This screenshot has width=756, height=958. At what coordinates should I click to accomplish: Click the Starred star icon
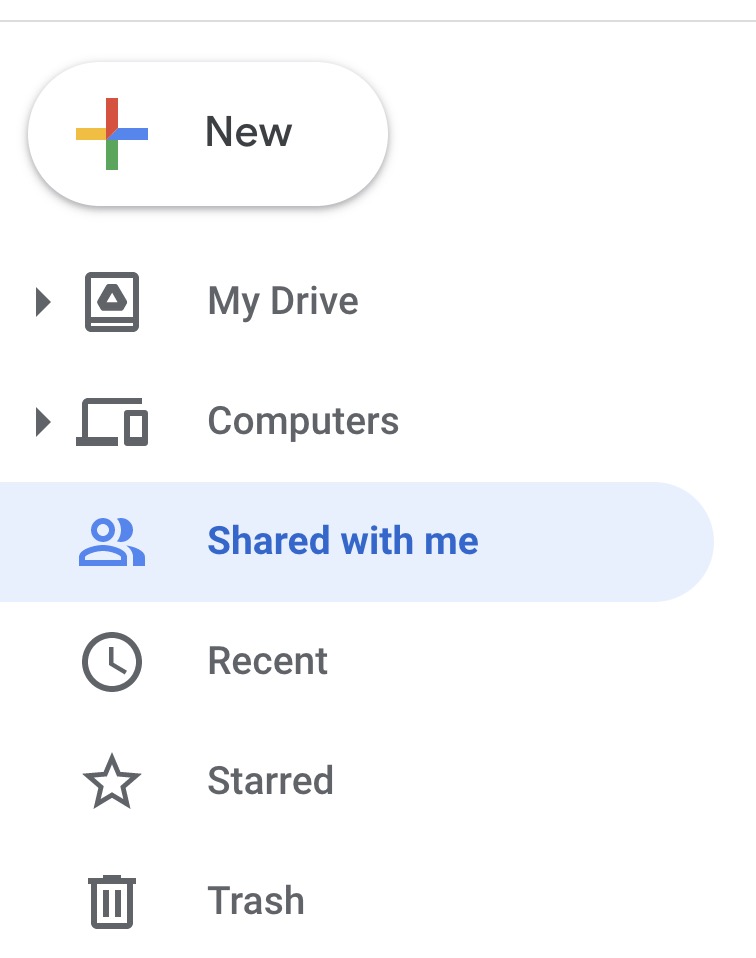(112, 782)
